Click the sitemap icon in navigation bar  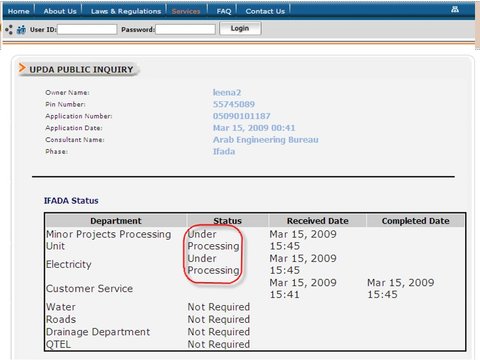tap(455, 10)
